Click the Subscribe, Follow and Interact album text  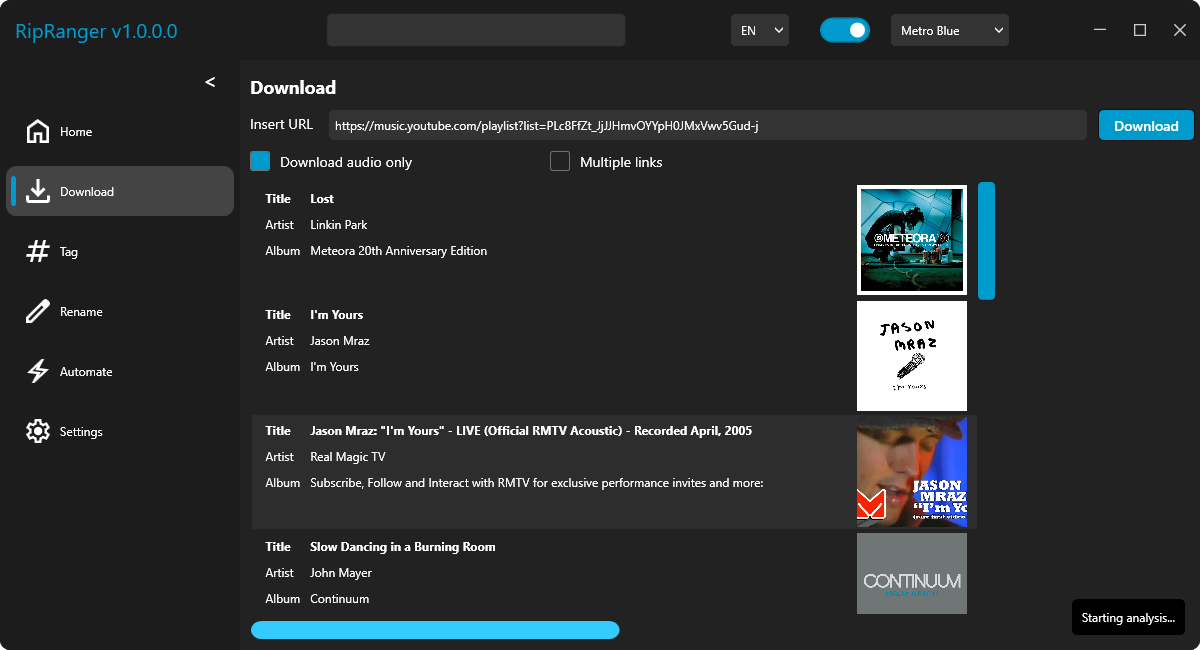(x=537, y=483)
